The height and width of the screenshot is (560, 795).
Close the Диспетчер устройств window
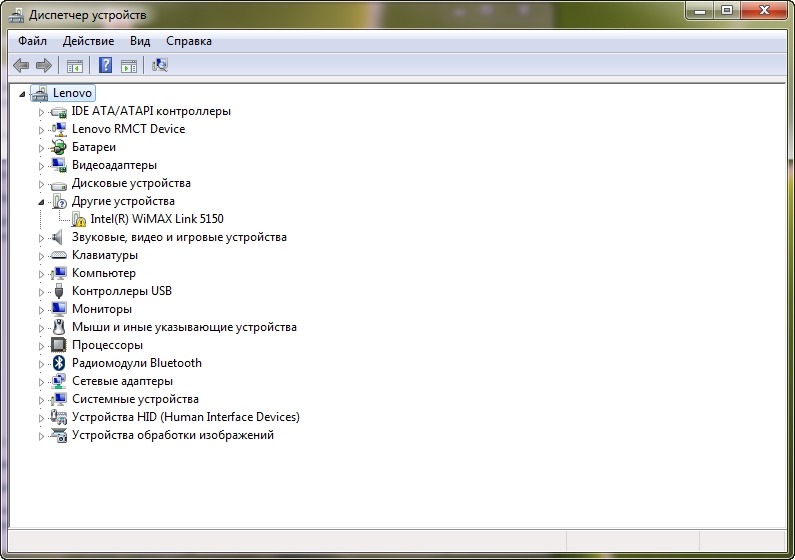pyautogui.click(x=765, y=10)
